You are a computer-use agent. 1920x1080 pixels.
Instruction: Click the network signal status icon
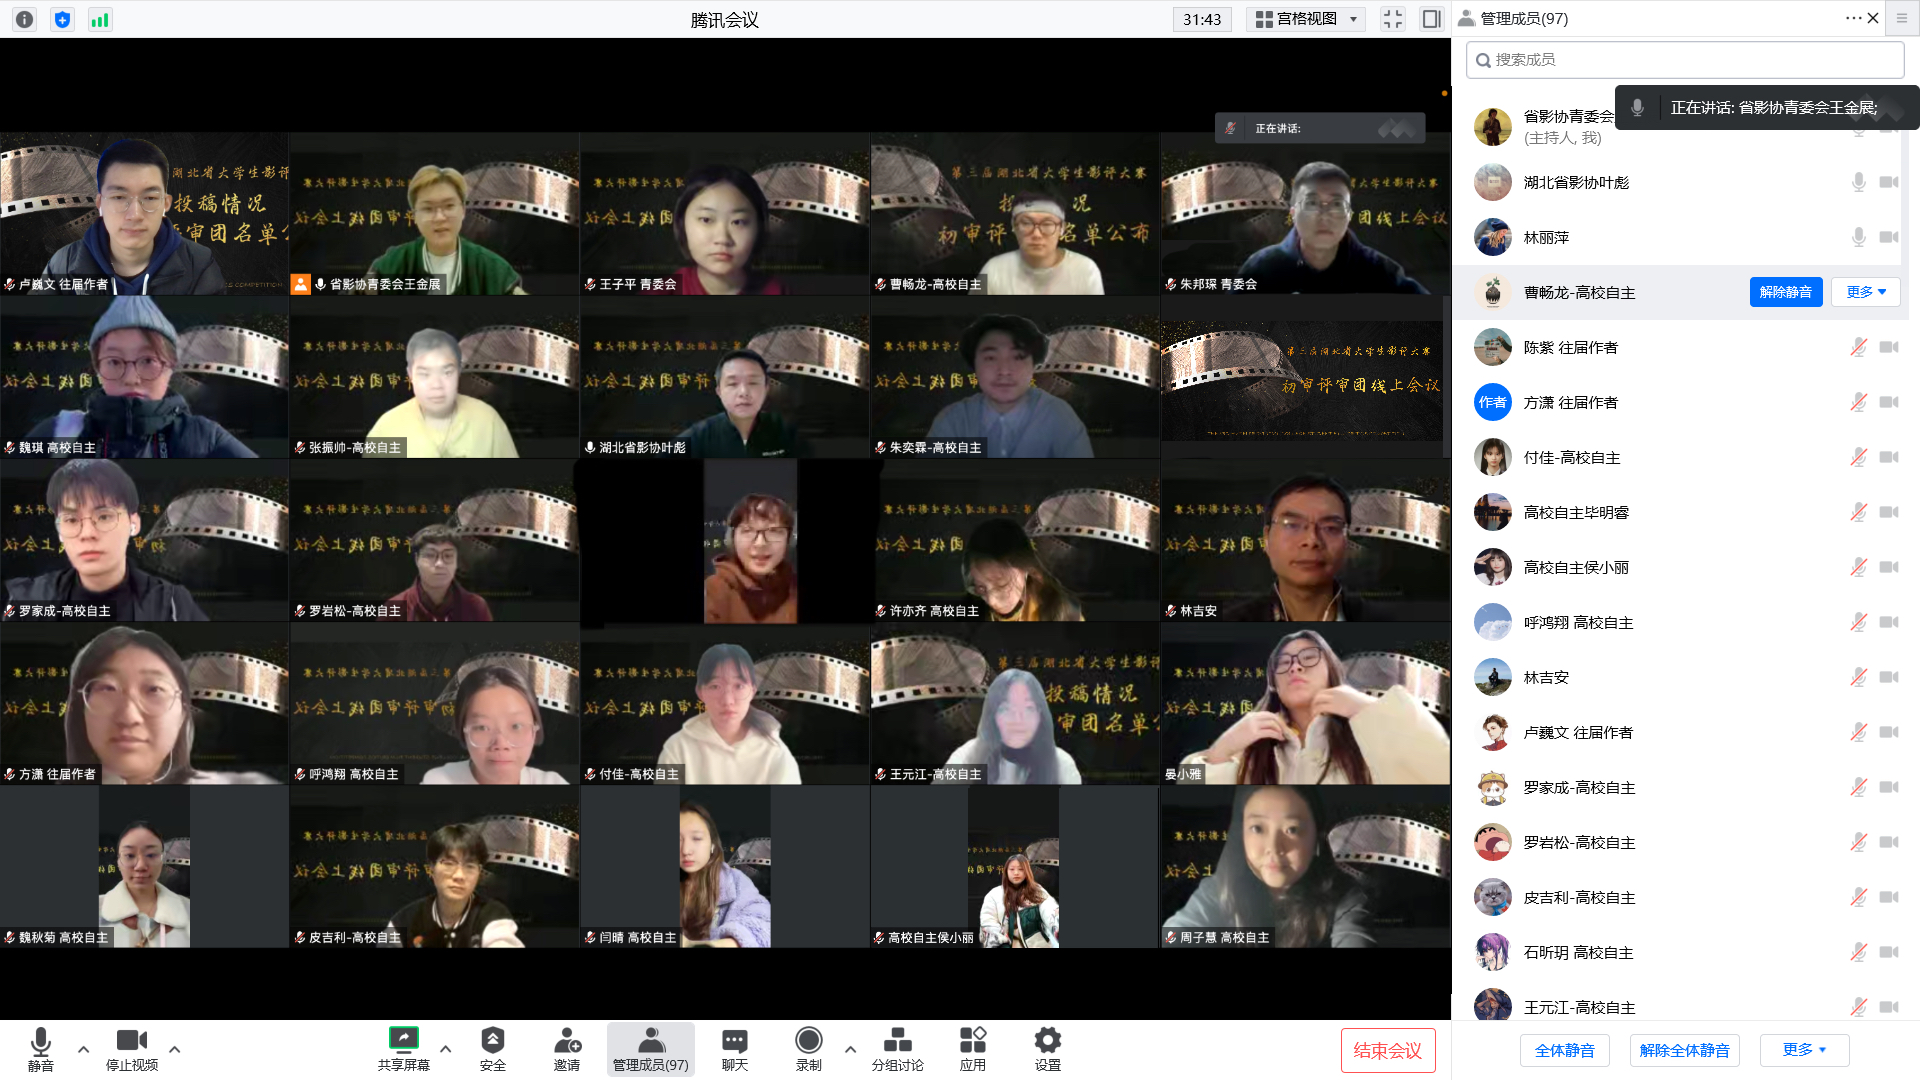click(100, 19)
